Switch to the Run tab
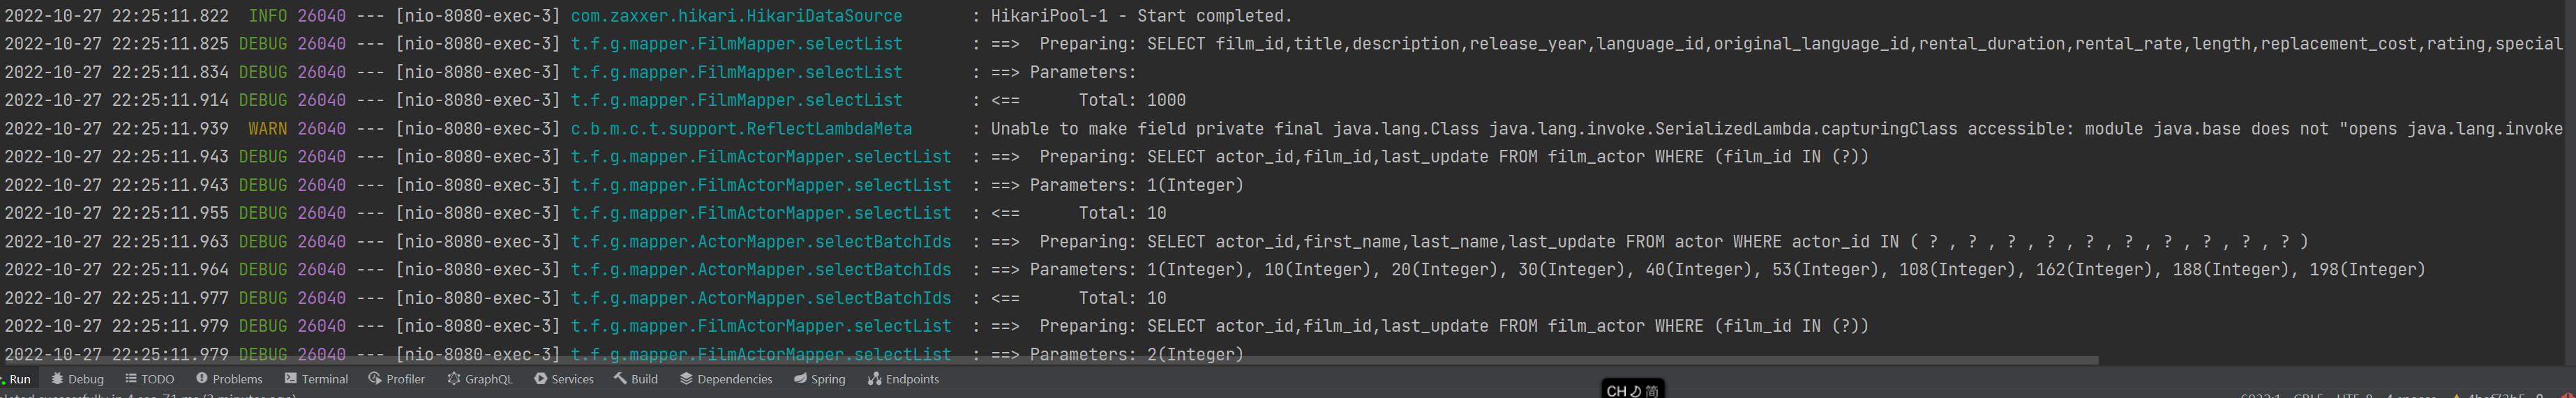Screen dimensions: 2576x398 click(x=19, y=379)
